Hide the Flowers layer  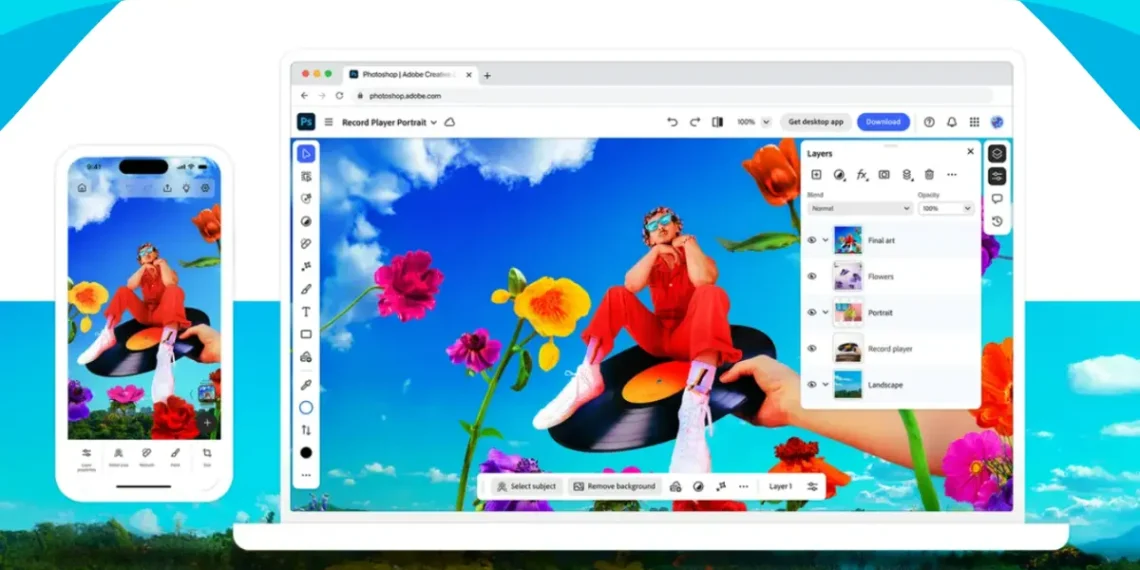pyautogui.click(x=812, y=276)
